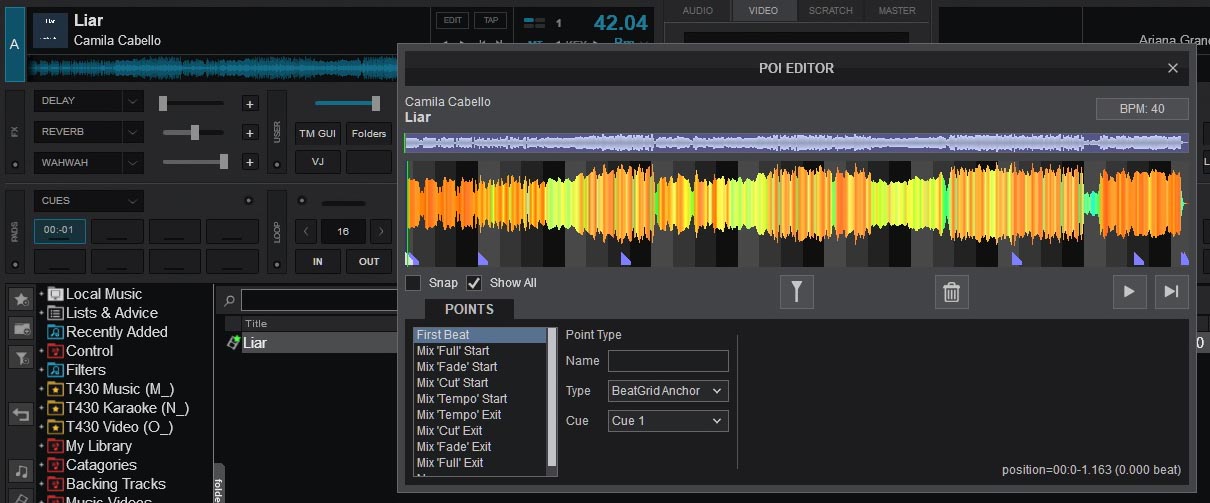The height and width of the screenshot is (503, 1210).
Task: Click the Local Music folder icon
Action: pyautogui.click(x=56, y=294)
